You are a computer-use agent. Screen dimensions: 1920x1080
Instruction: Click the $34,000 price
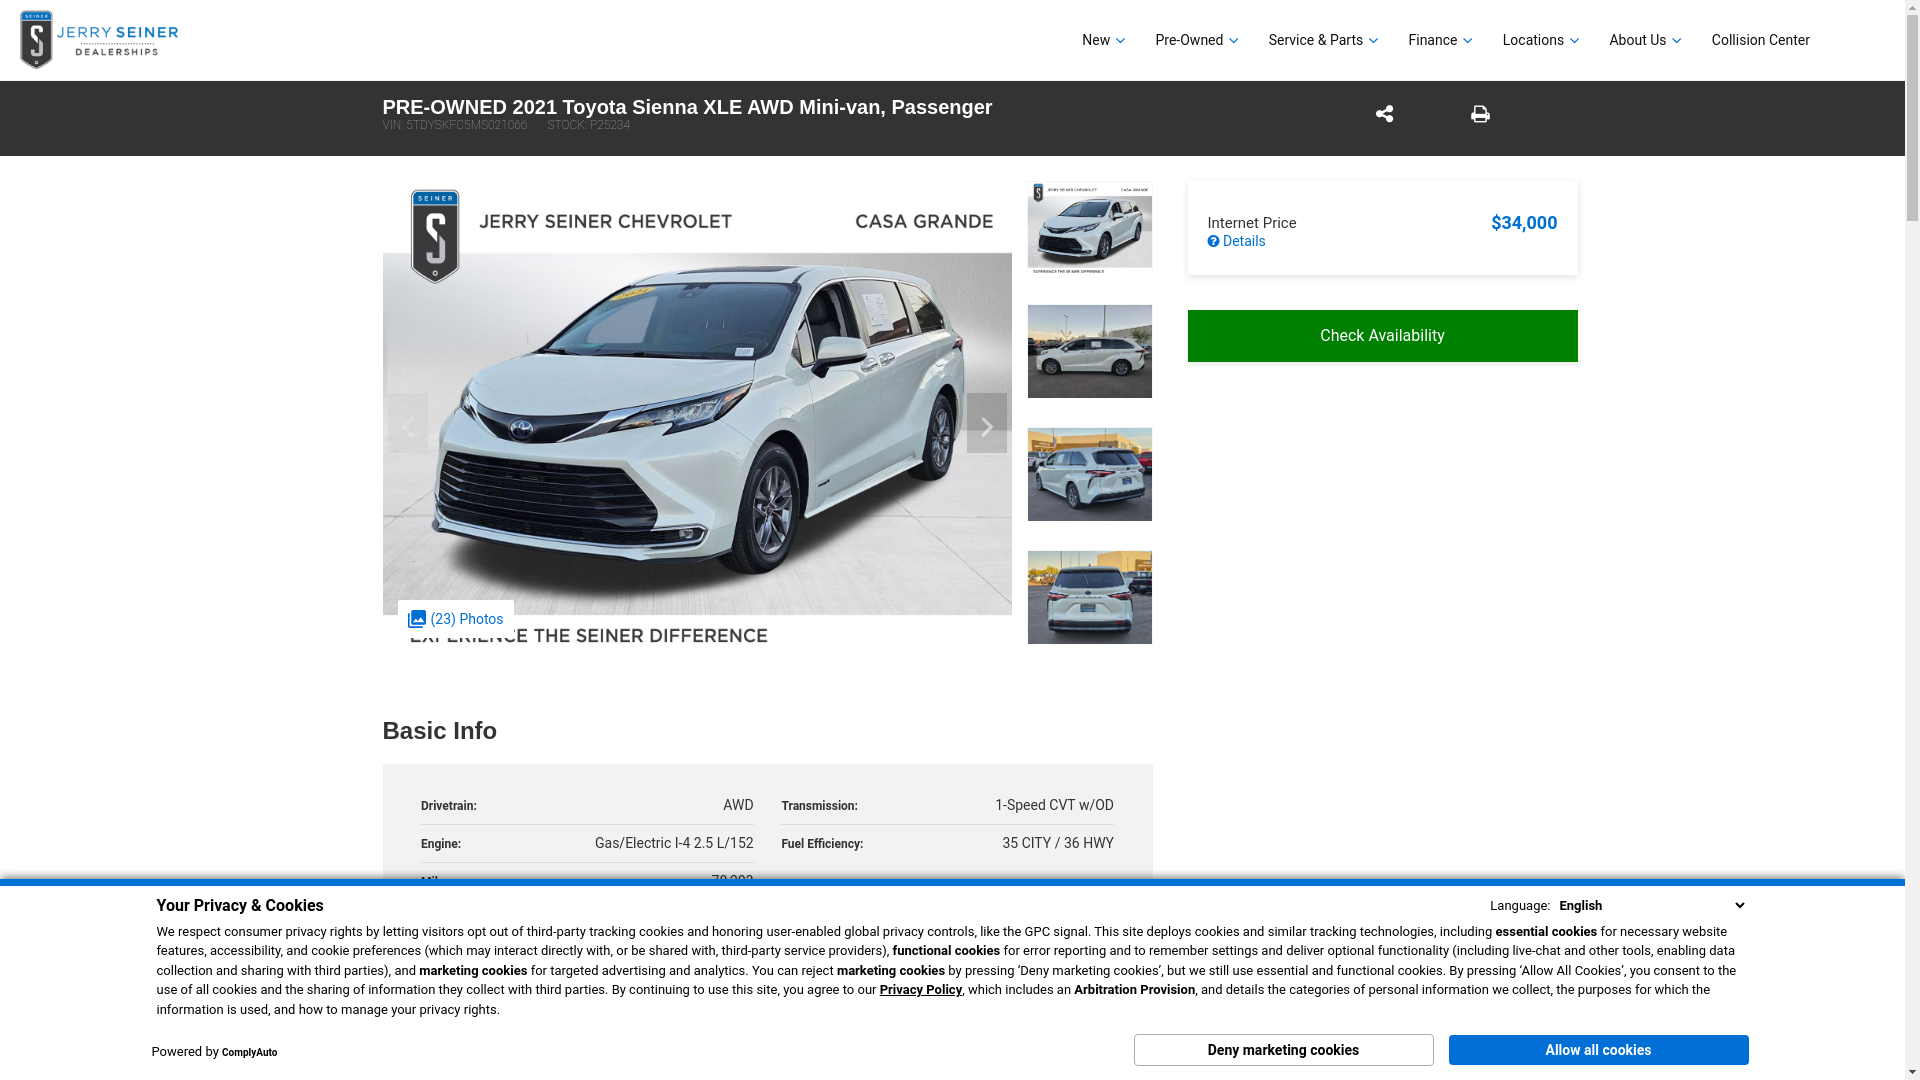(1523, 223)
